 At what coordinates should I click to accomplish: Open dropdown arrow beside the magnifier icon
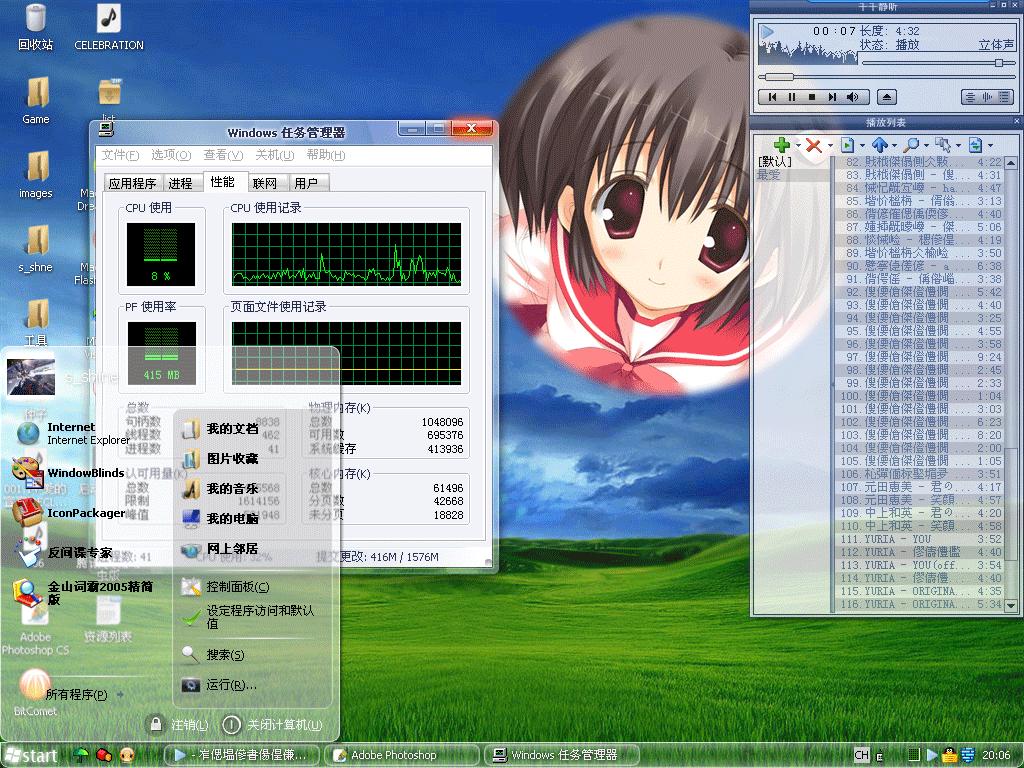point(927,146)
